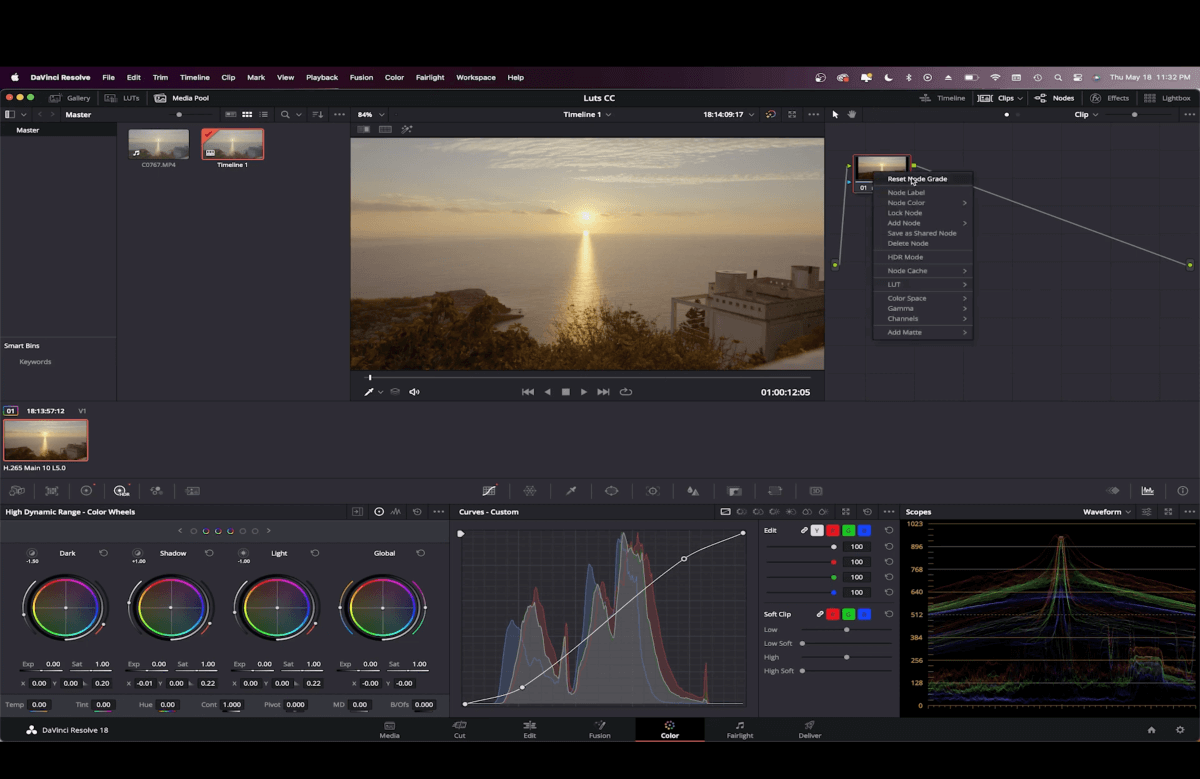Open the project settings gear
Image resolution: width=1200 pixels, height=779 pixels.
click(x=1180, y=730)
